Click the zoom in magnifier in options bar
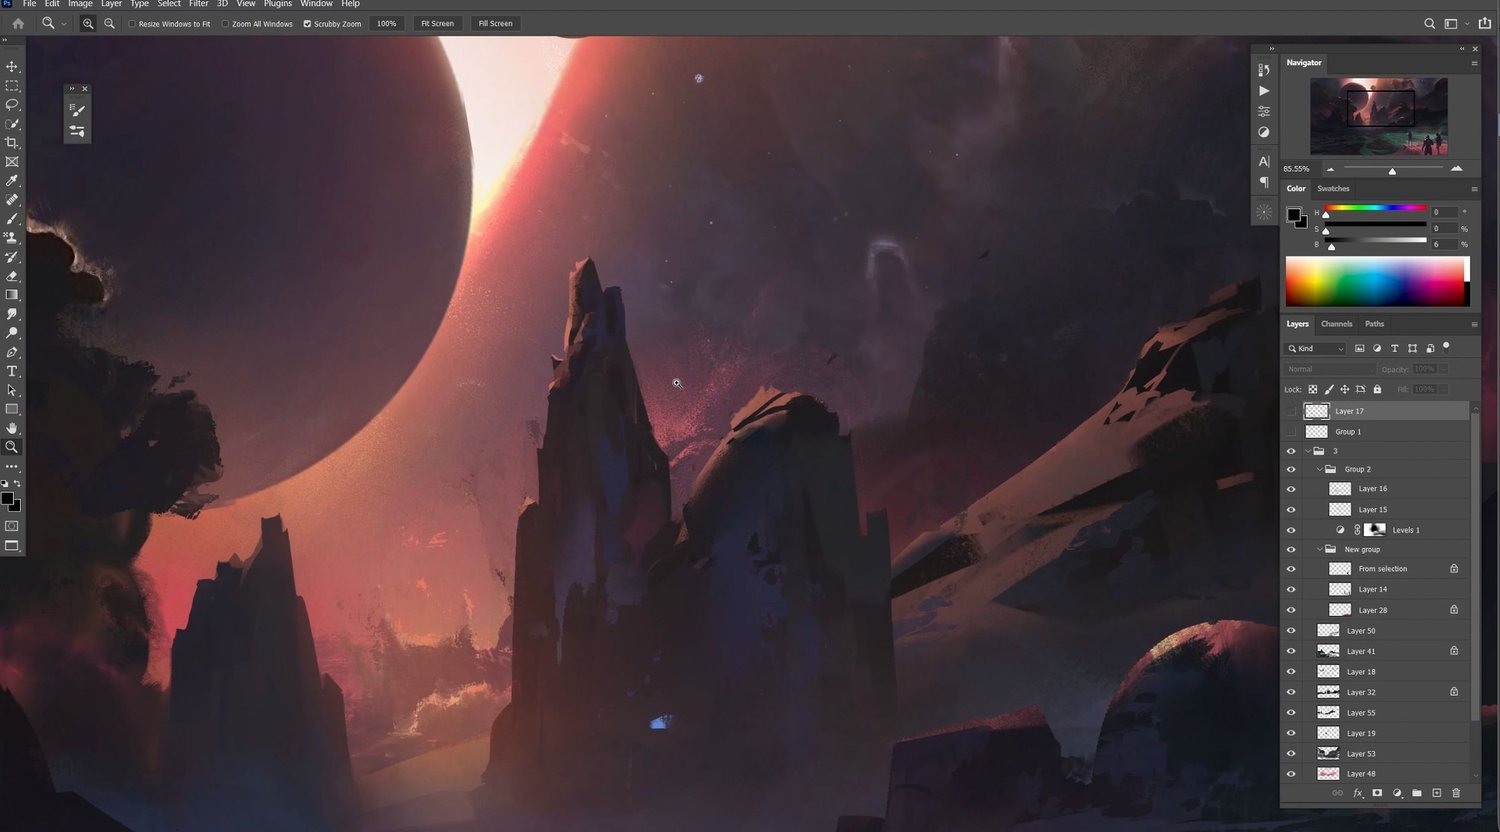Viewport: 1500px width, 832px height. click(88, 23)
